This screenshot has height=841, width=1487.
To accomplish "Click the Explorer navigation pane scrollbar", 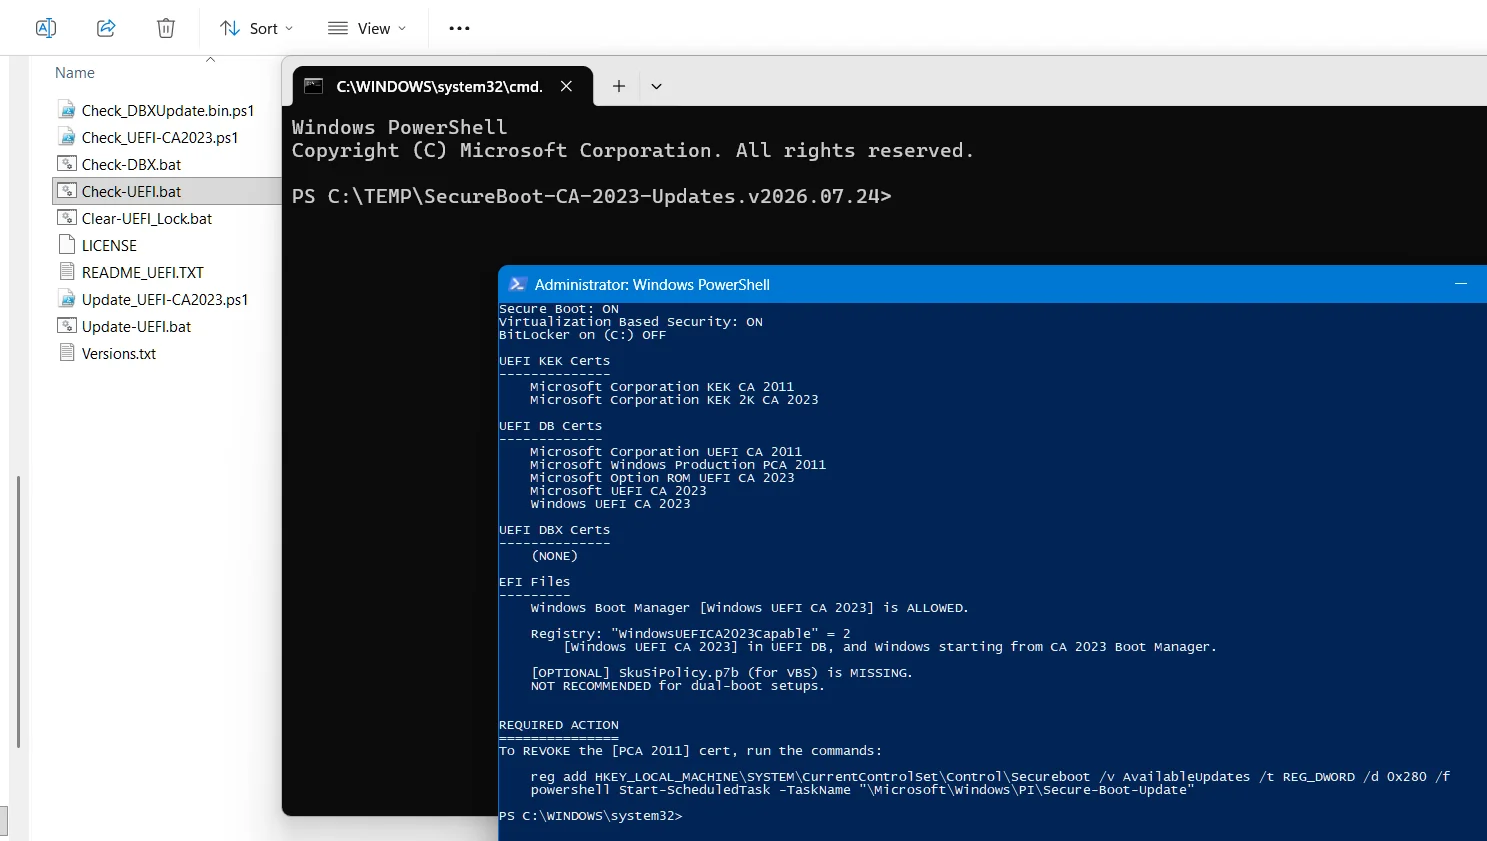I will [18, 611].
